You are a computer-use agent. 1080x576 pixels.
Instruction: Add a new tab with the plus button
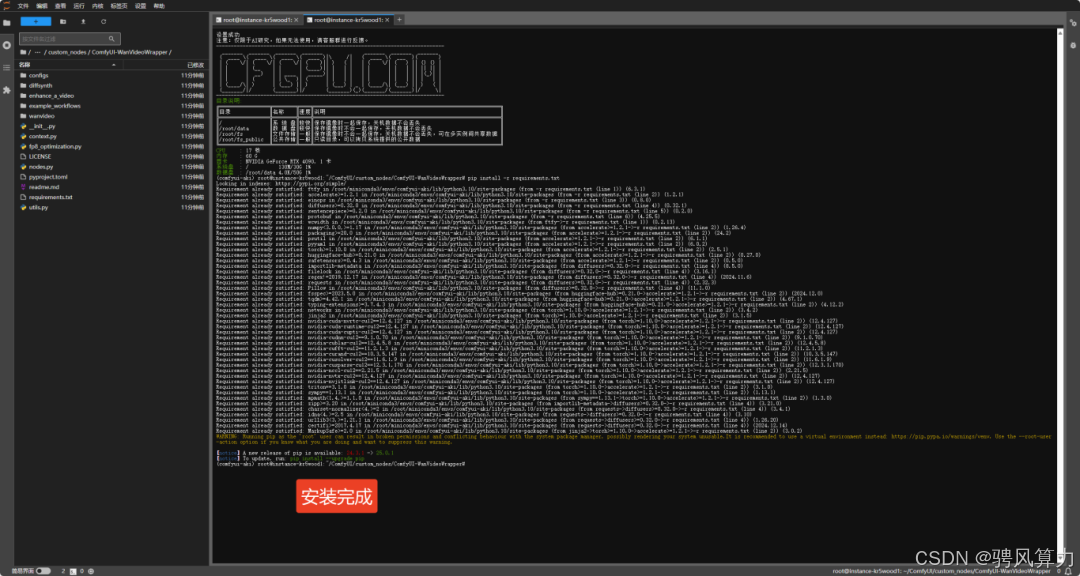(x=399, y=20)
